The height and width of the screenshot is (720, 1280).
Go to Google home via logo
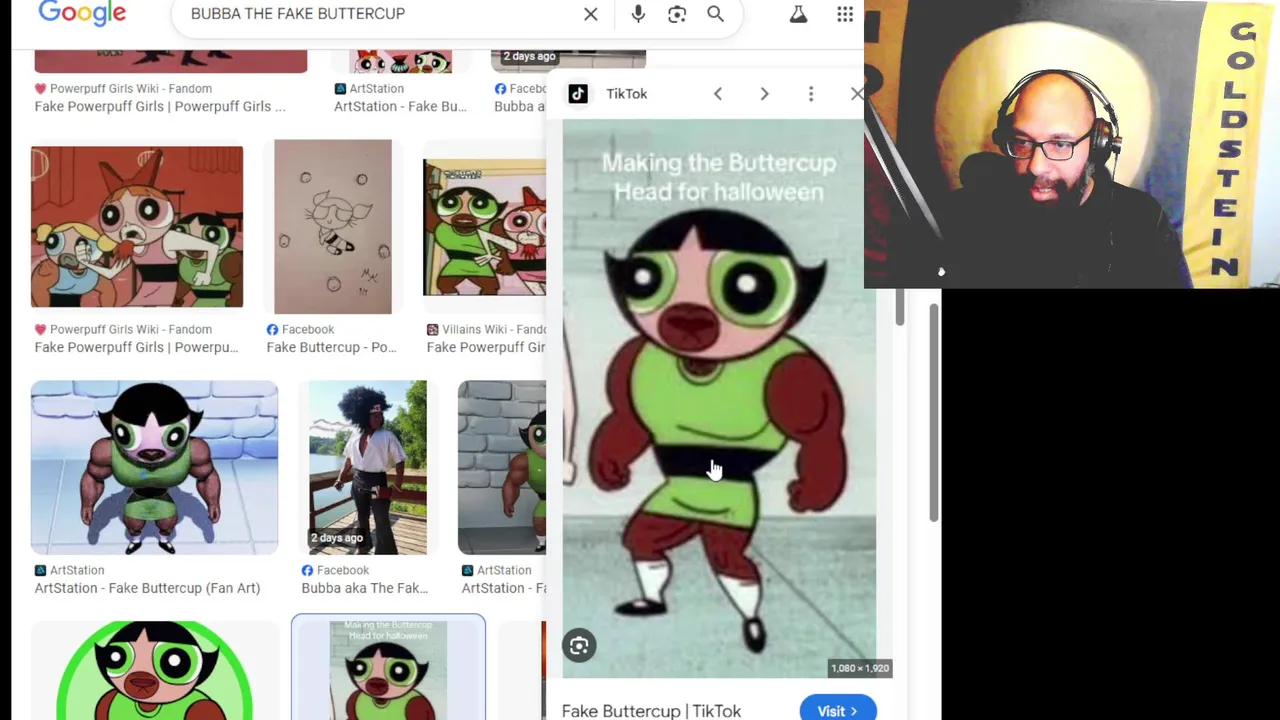click(x=82, y=13)
